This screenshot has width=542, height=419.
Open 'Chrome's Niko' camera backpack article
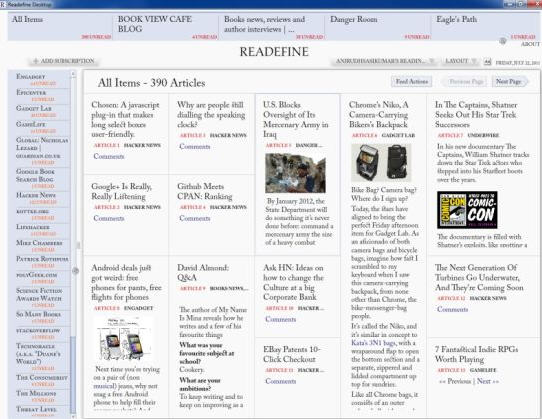[379, 115]
